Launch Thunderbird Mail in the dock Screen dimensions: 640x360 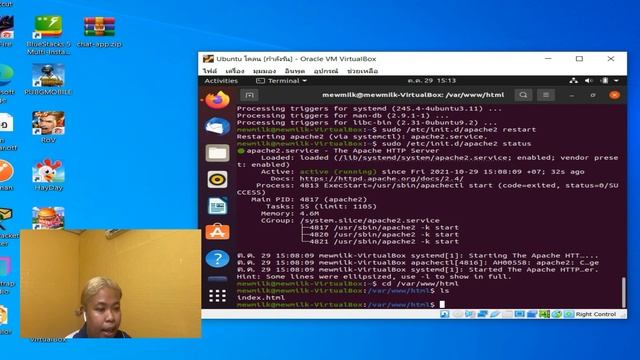click(217, 126)
